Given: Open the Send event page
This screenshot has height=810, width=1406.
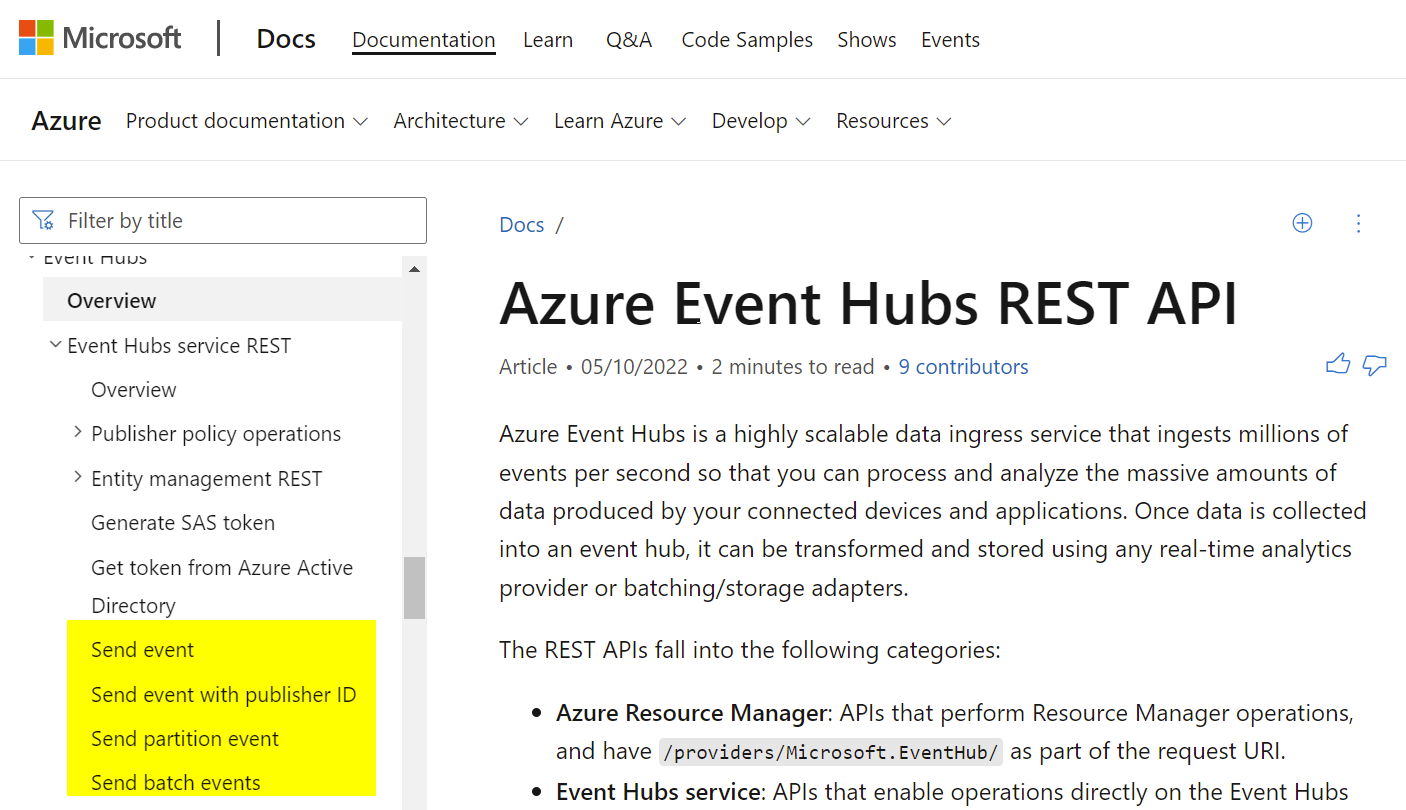Looking at the screenshot, I should [x=143, y=650].
